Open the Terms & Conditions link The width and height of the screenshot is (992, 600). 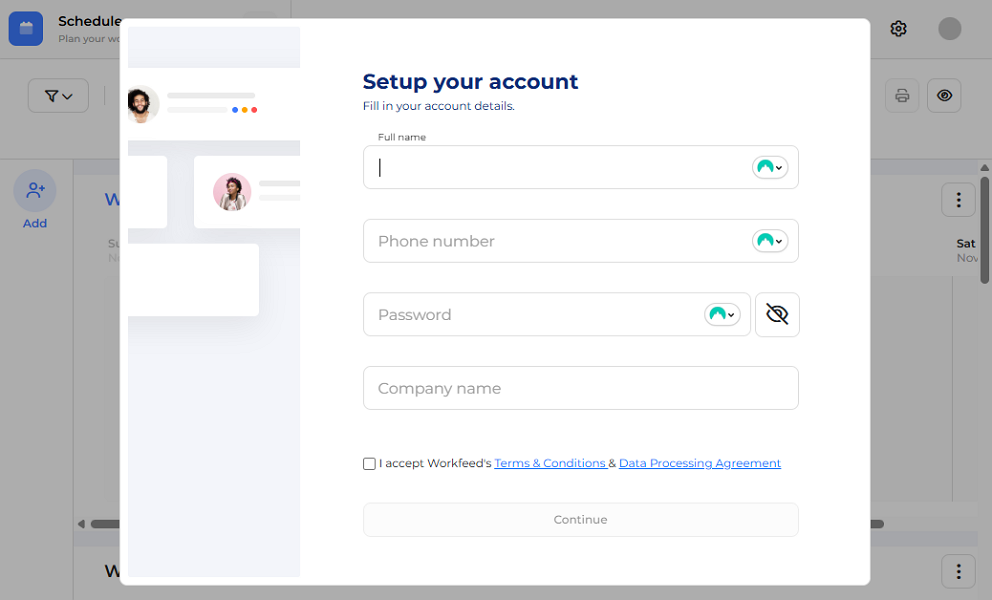[x=550, y=463]
